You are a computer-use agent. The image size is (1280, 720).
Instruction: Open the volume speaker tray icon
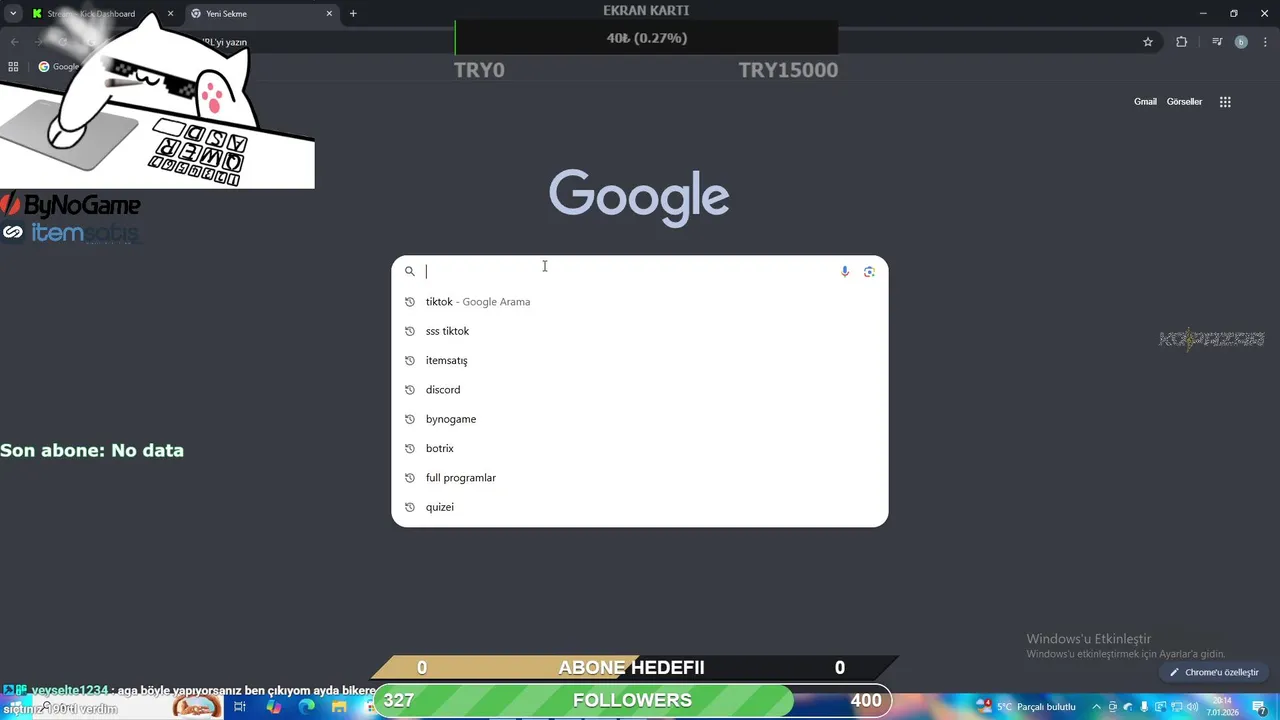click(1192, 707)
